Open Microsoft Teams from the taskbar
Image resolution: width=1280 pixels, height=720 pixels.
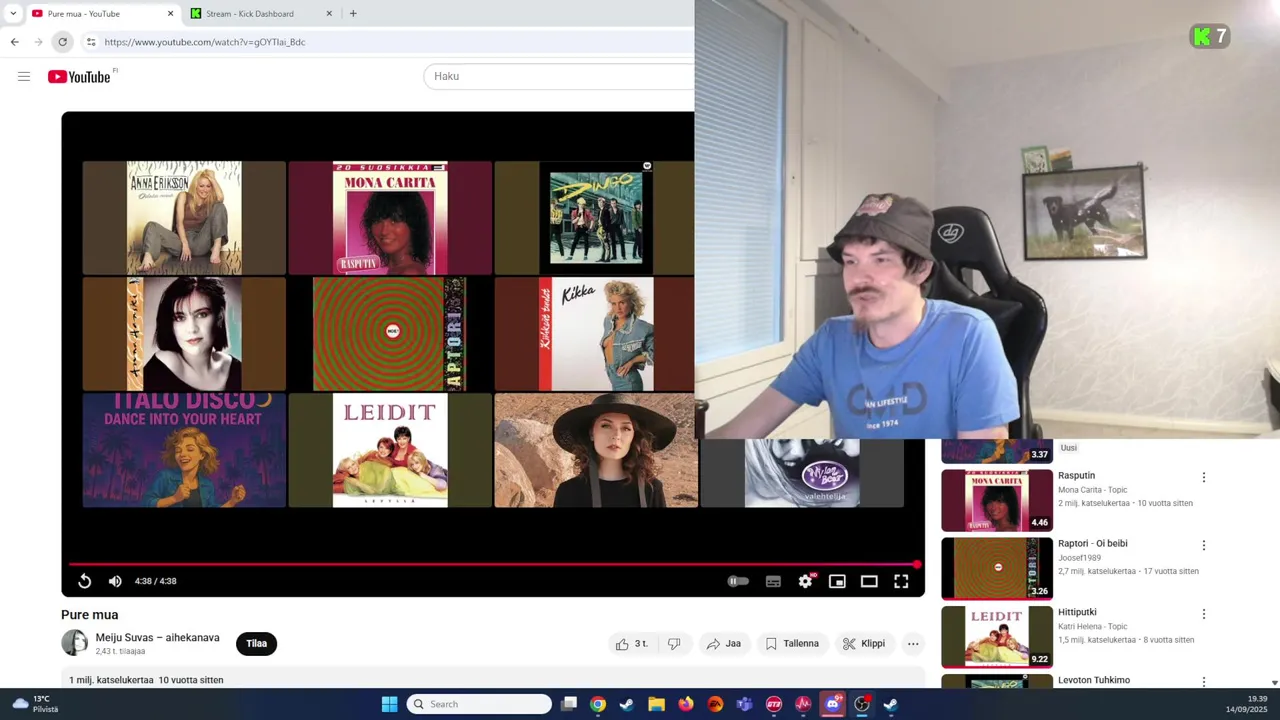pos(744,704)
